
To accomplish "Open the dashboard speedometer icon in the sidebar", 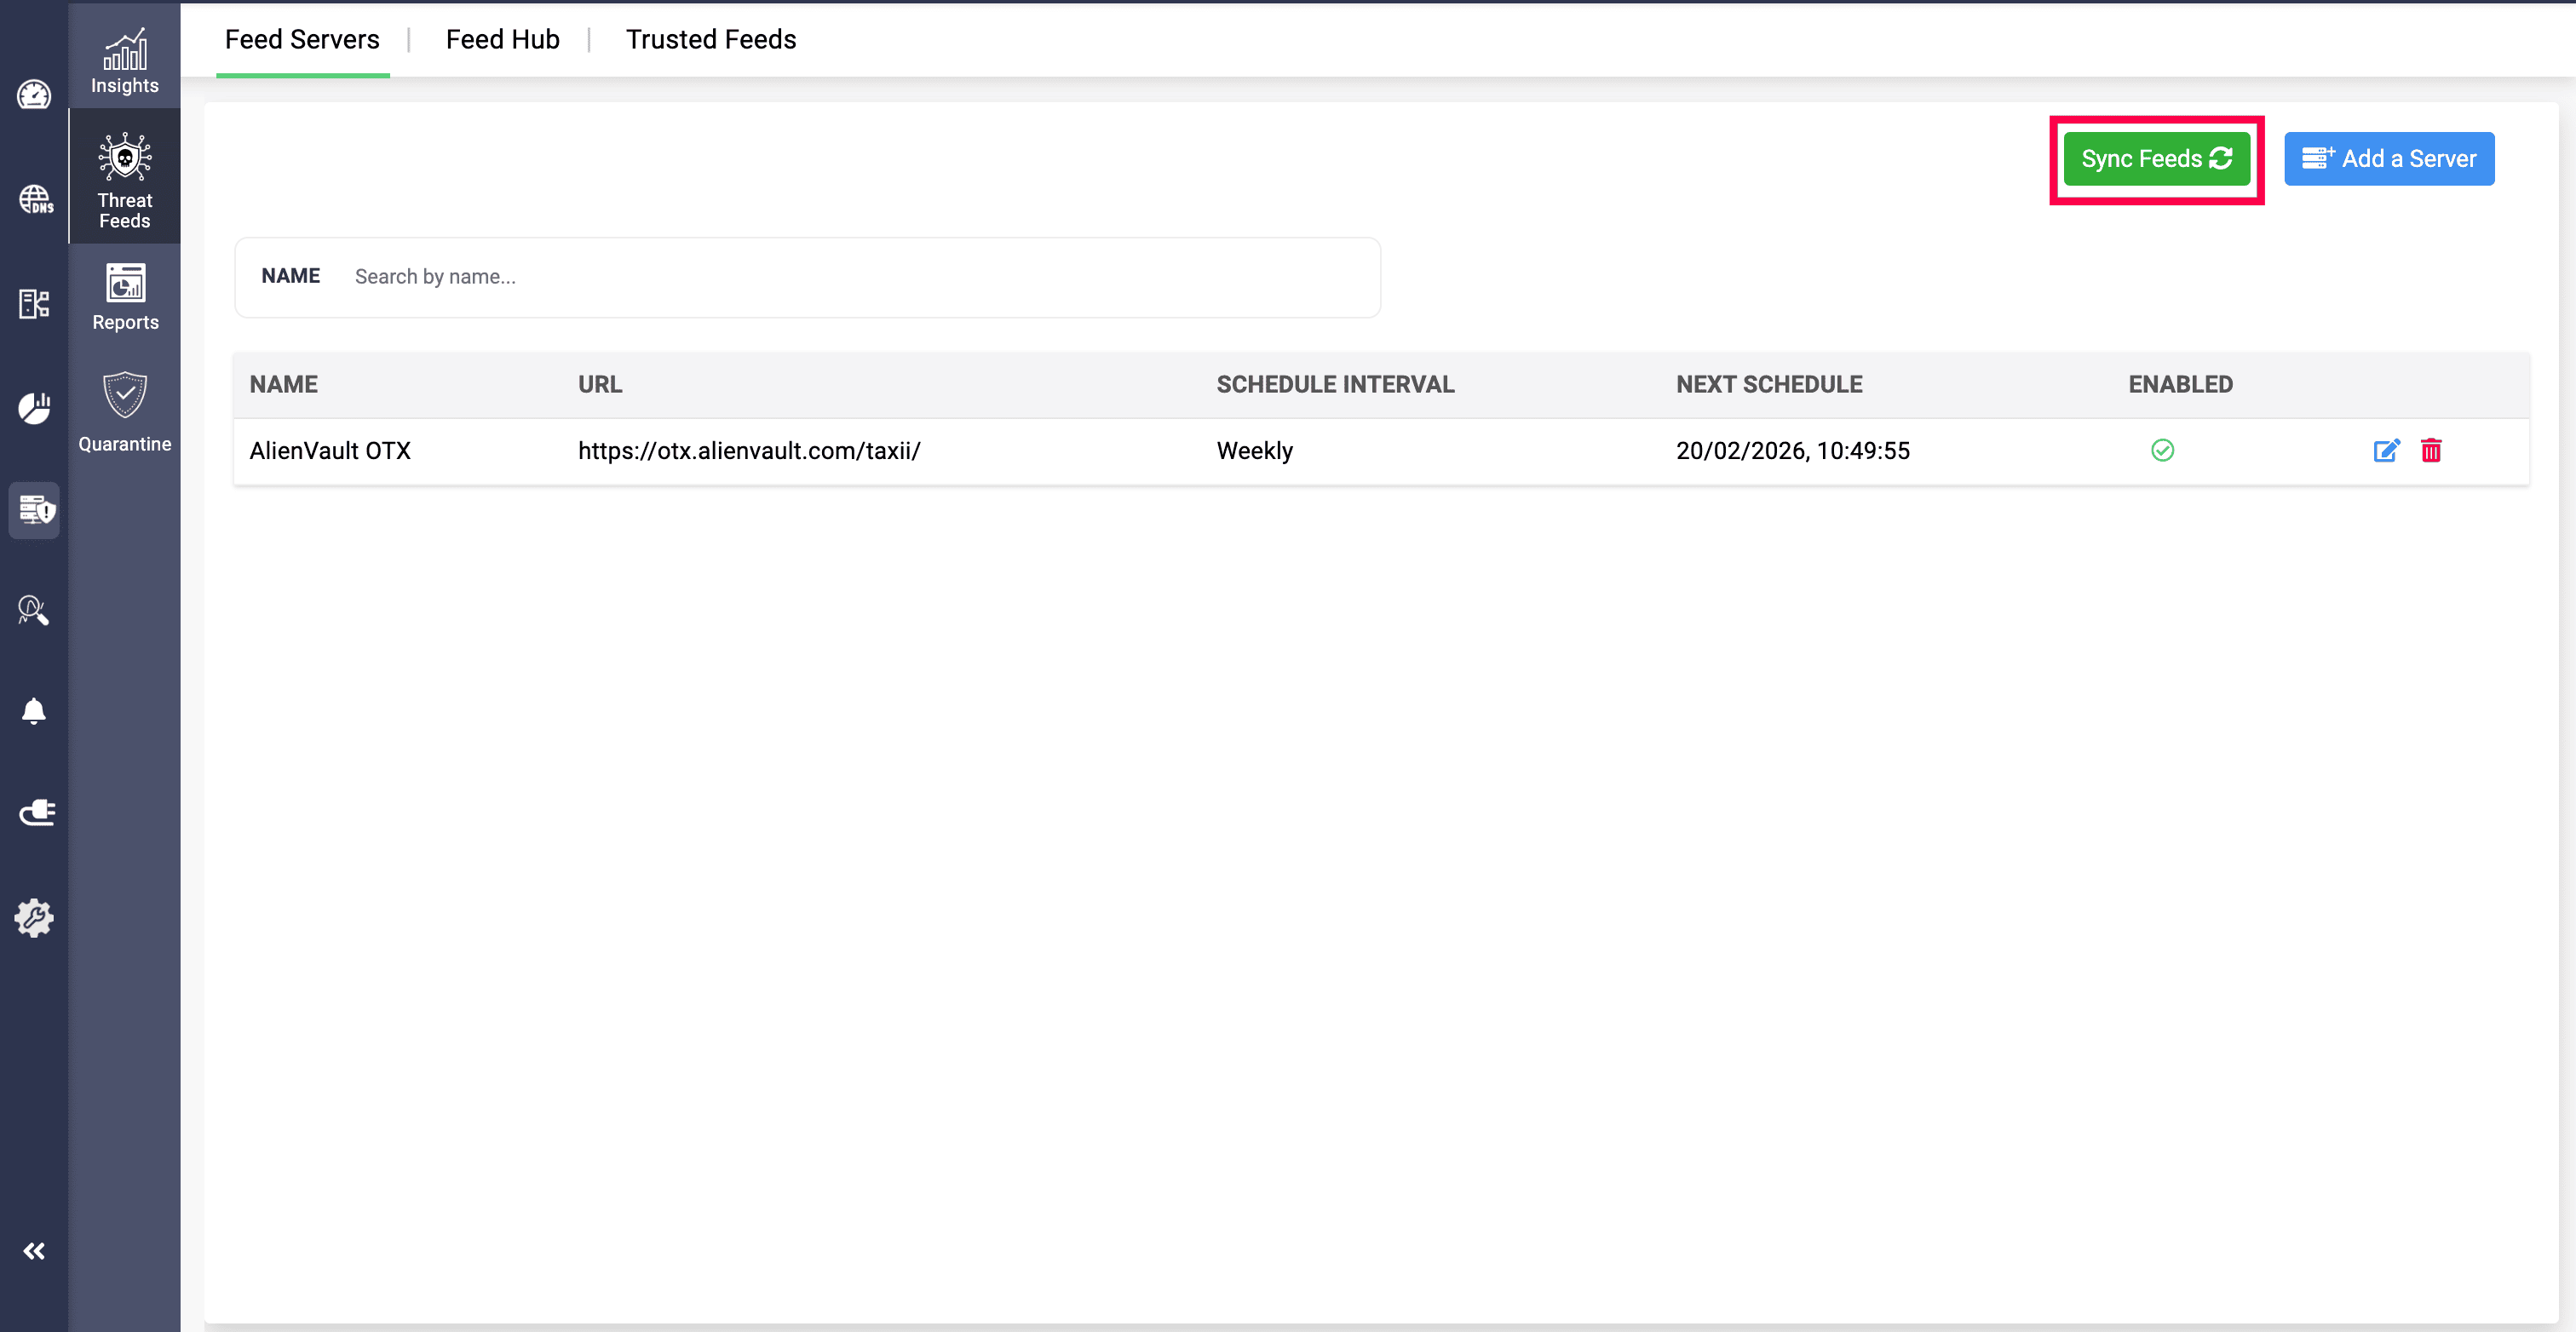I will tap(34, 95).
